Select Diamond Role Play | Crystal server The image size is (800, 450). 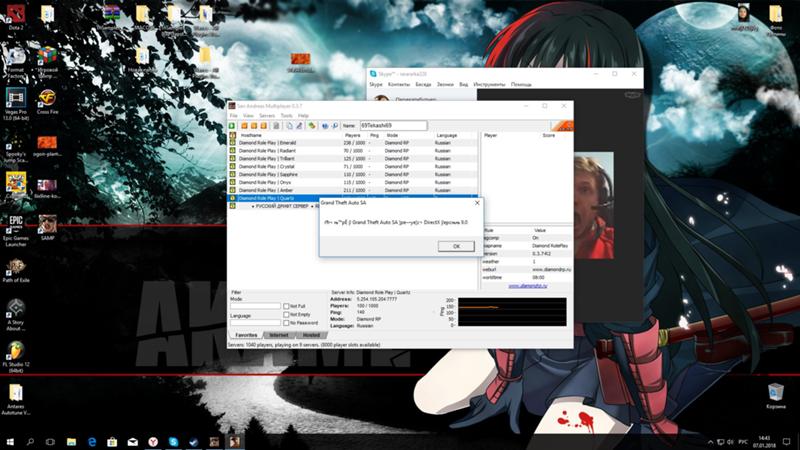[353, 166]
